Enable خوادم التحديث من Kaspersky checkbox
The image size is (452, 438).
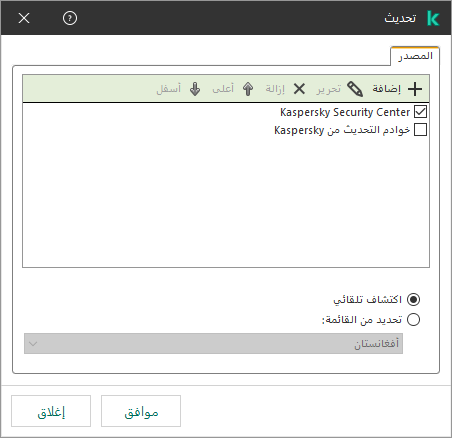point(420,130)
